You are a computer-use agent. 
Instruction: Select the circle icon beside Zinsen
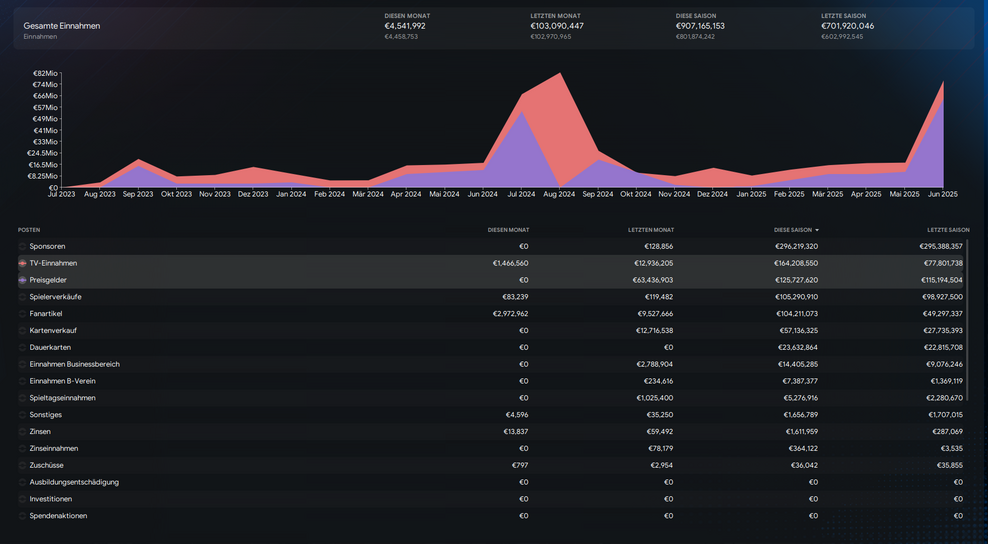22,432
